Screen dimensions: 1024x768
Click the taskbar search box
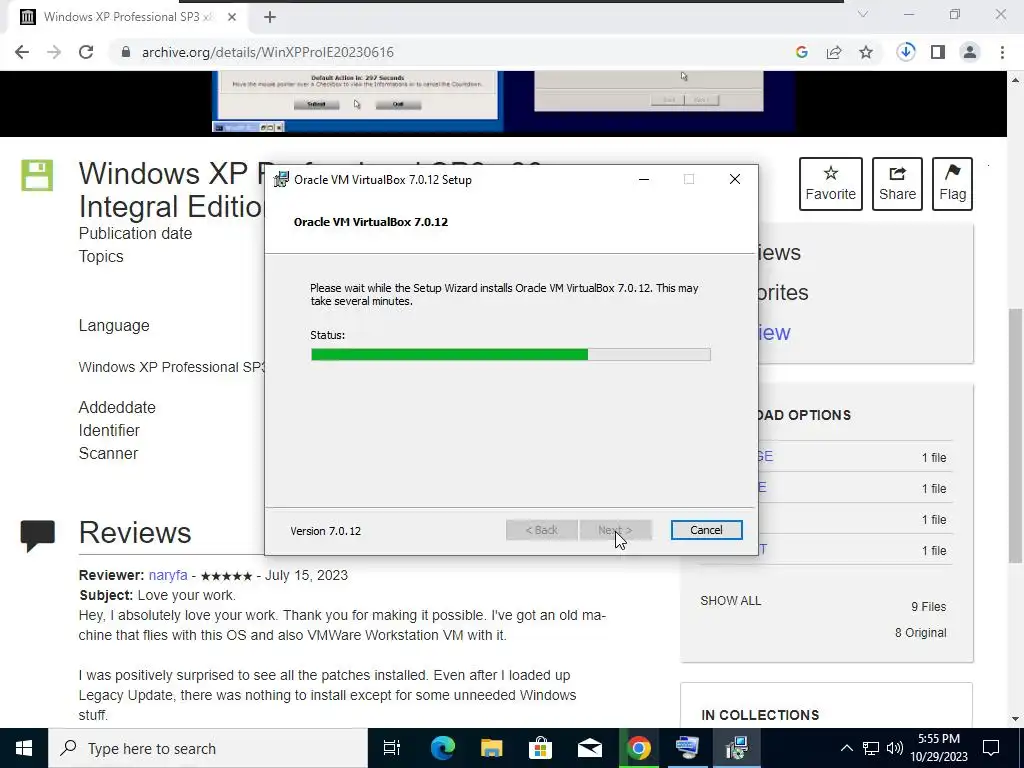(208, 748)
